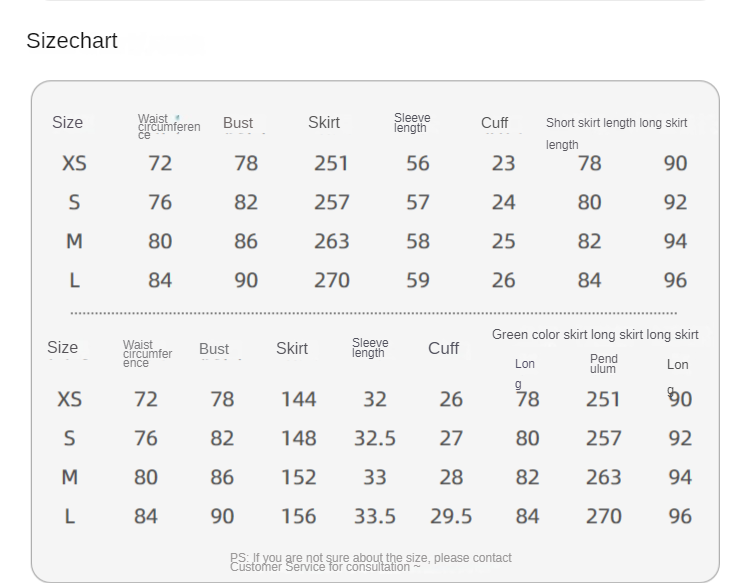Click skirt value 148
Image resolution: width=750 pixels, height=583 pixels.
[298, 438]
